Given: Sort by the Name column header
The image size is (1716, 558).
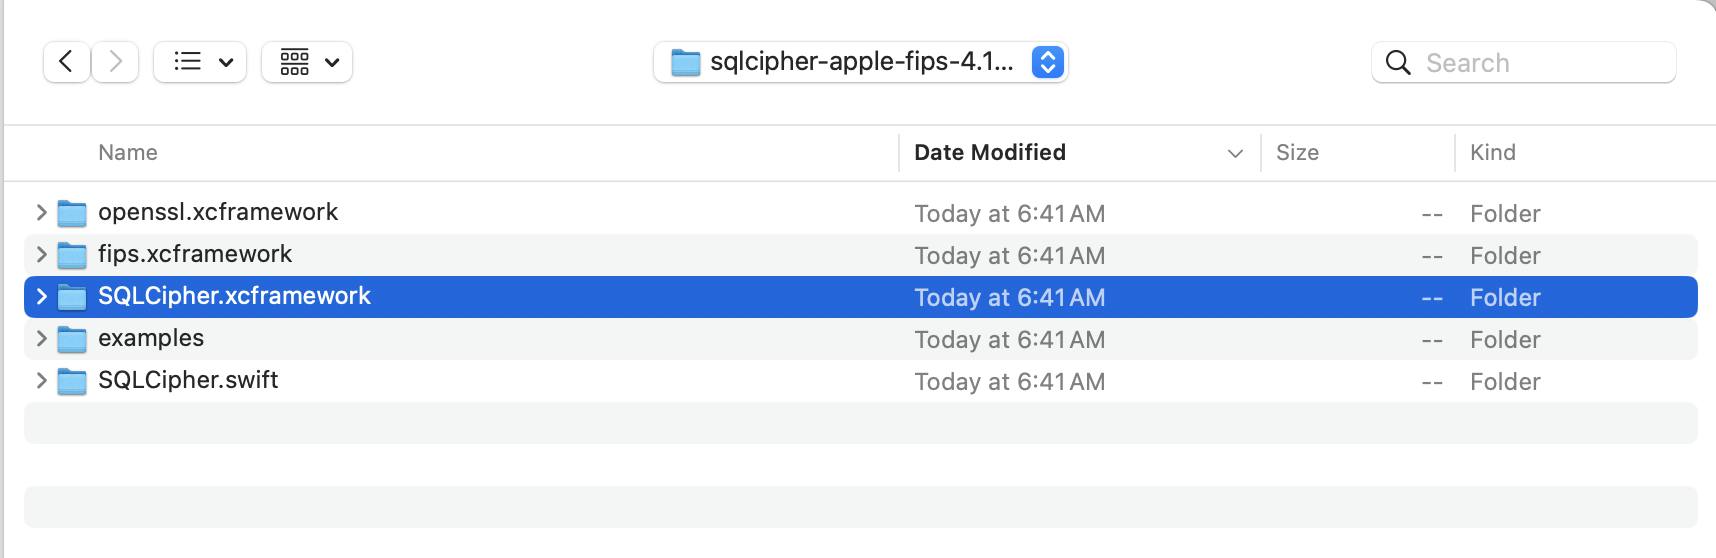Looking at the screenshot, I should point(128,152).
